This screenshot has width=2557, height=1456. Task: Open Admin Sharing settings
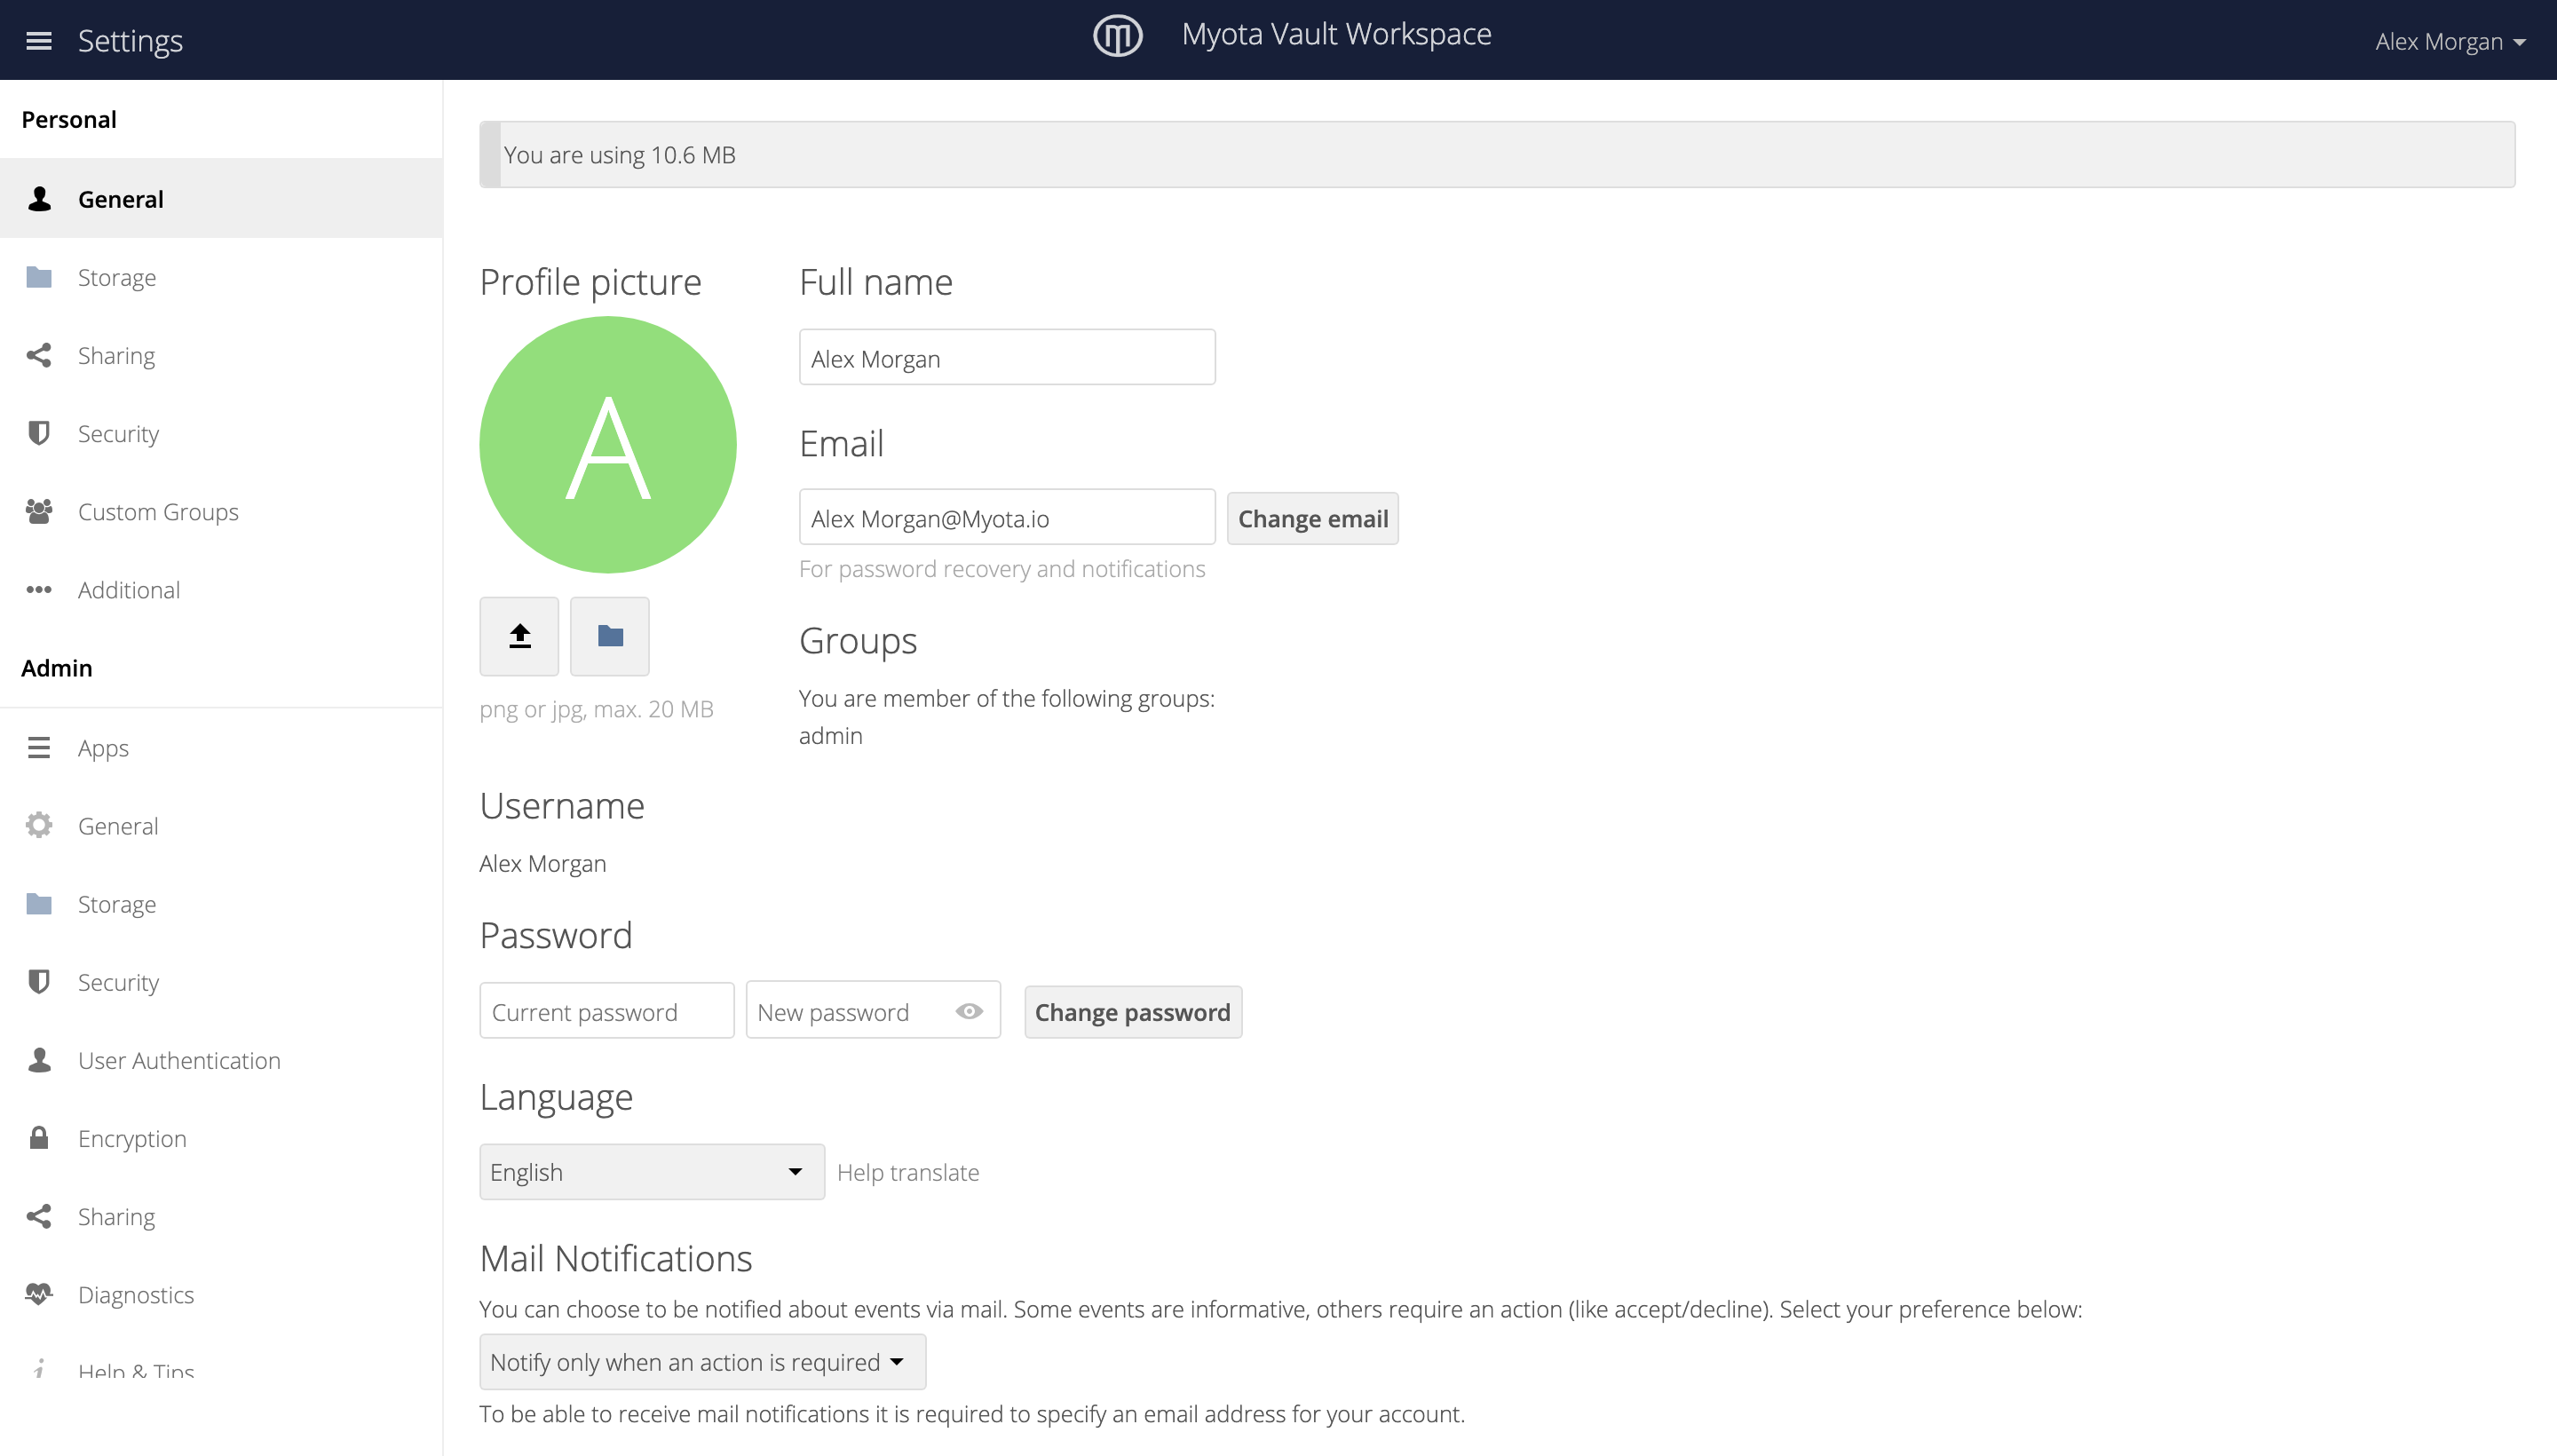[x=221, y=1215]
